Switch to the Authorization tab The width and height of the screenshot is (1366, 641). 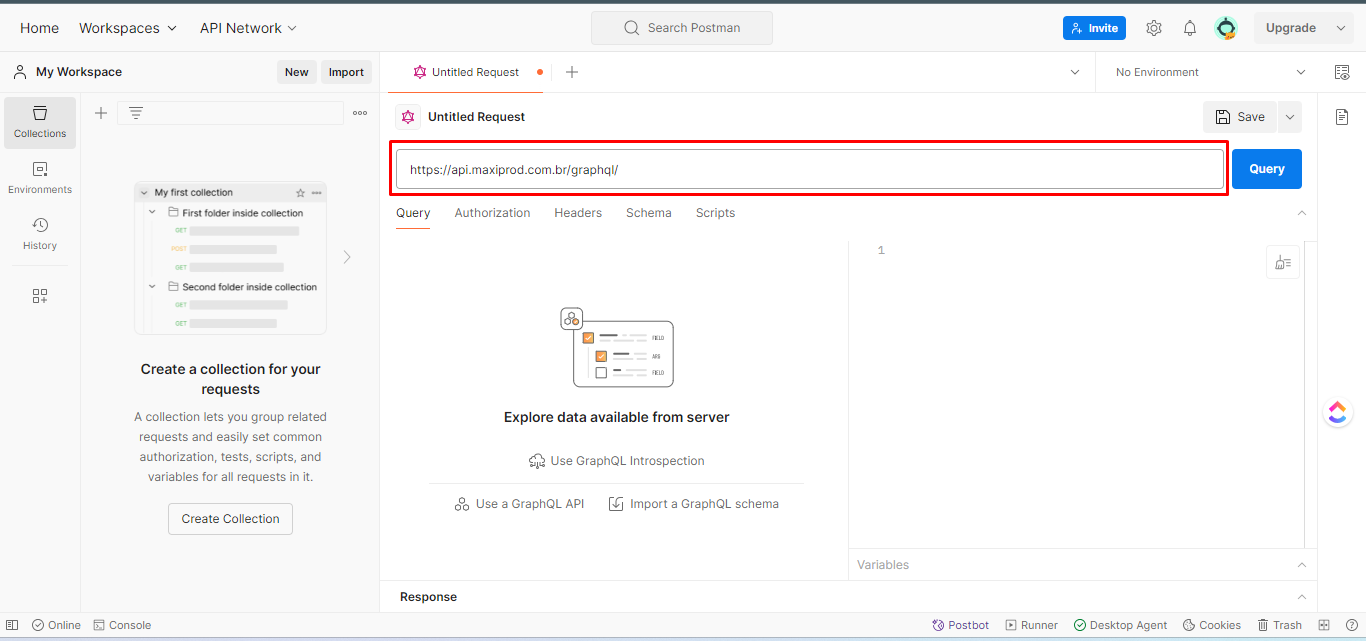(492, 213)
